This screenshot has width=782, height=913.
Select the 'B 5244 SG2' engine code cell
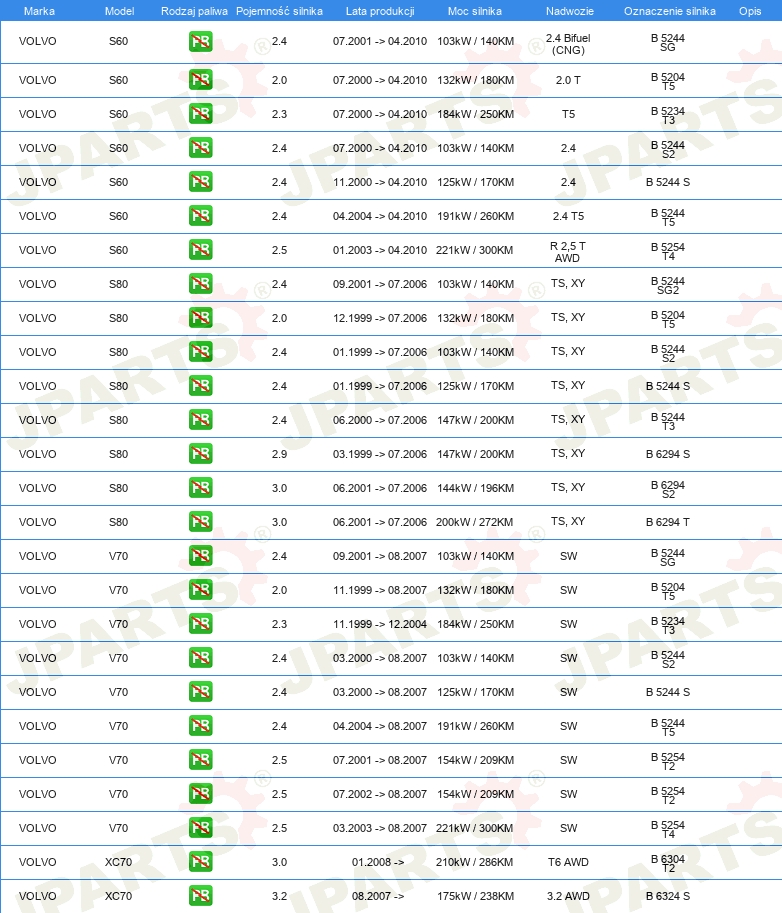point(668,285)
